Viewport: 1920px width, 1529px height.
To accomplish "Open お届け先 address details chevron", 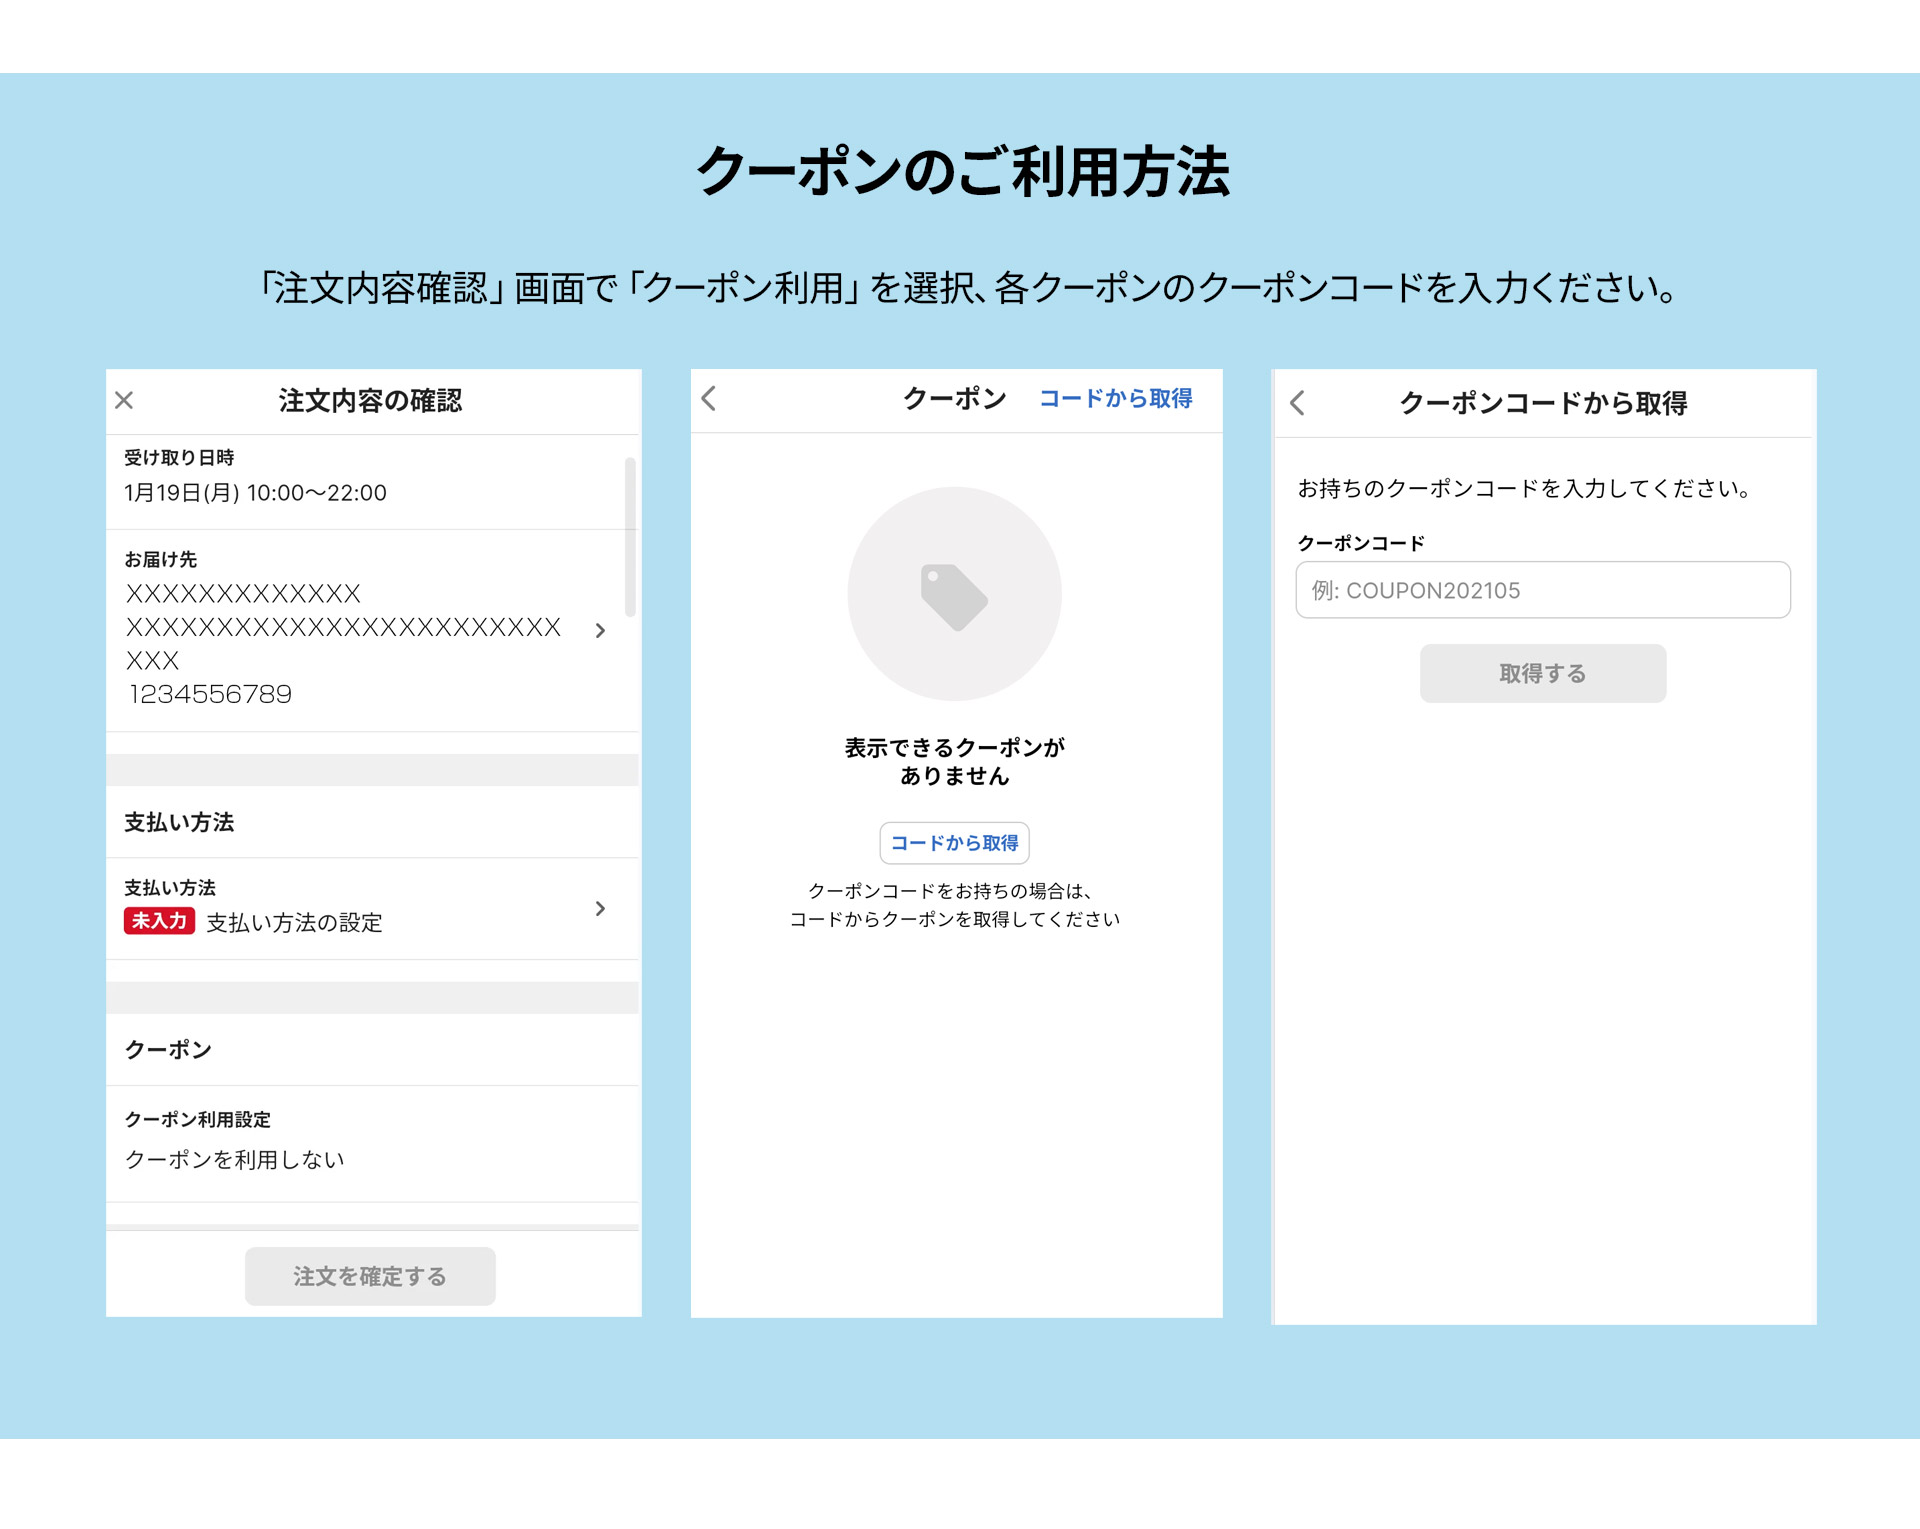I will click(600, 630).
